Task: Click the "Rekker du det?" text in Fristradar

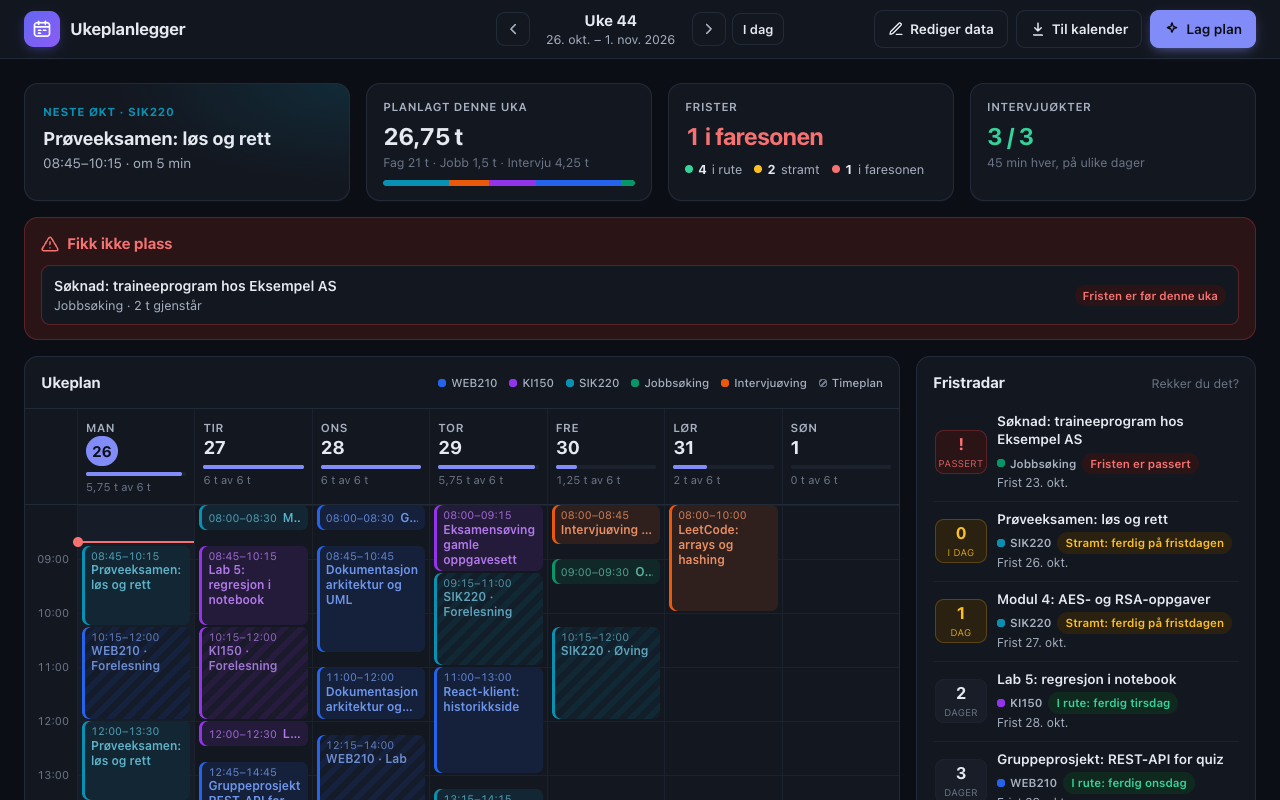Action: point(1195,383)
